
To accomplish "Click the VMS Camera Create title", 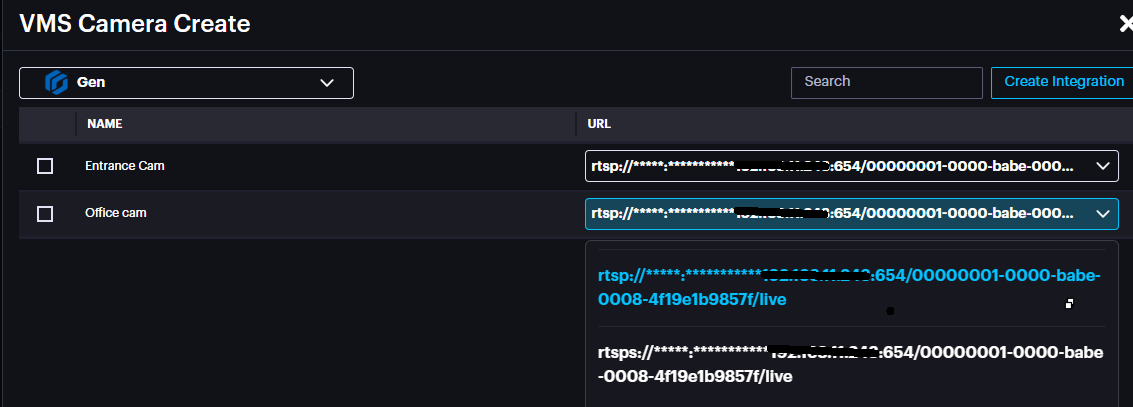I will [x=135, y=24].
